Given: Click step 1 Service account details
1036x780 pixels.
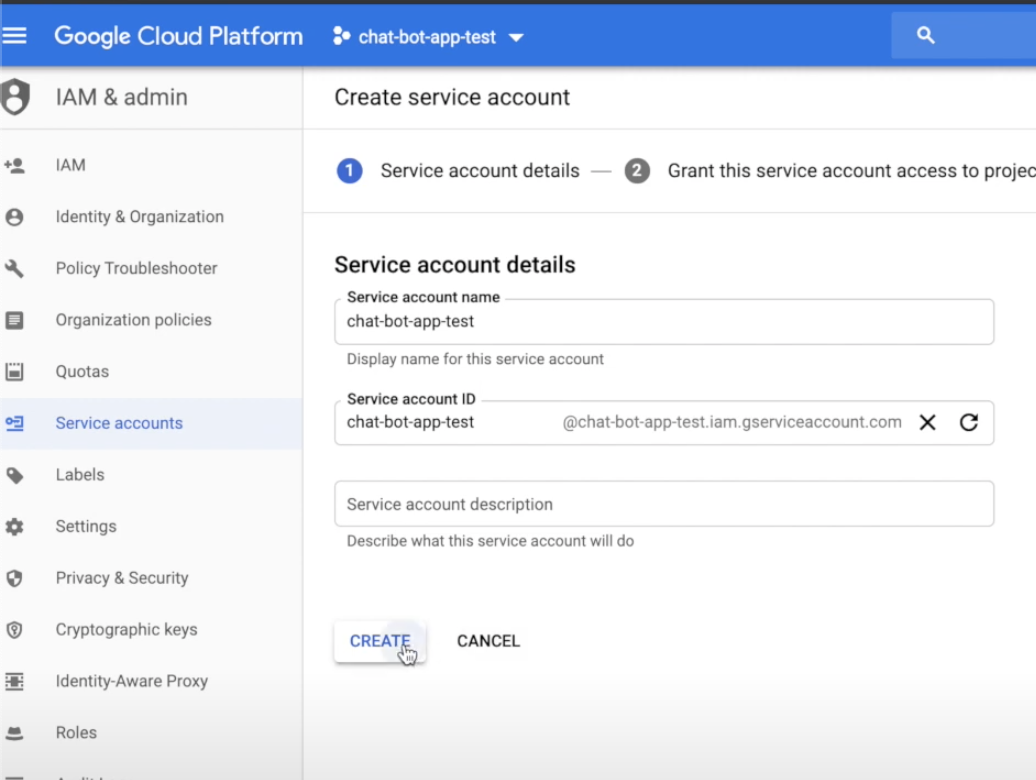Looking at the screenshot, I should coord(458,171).
